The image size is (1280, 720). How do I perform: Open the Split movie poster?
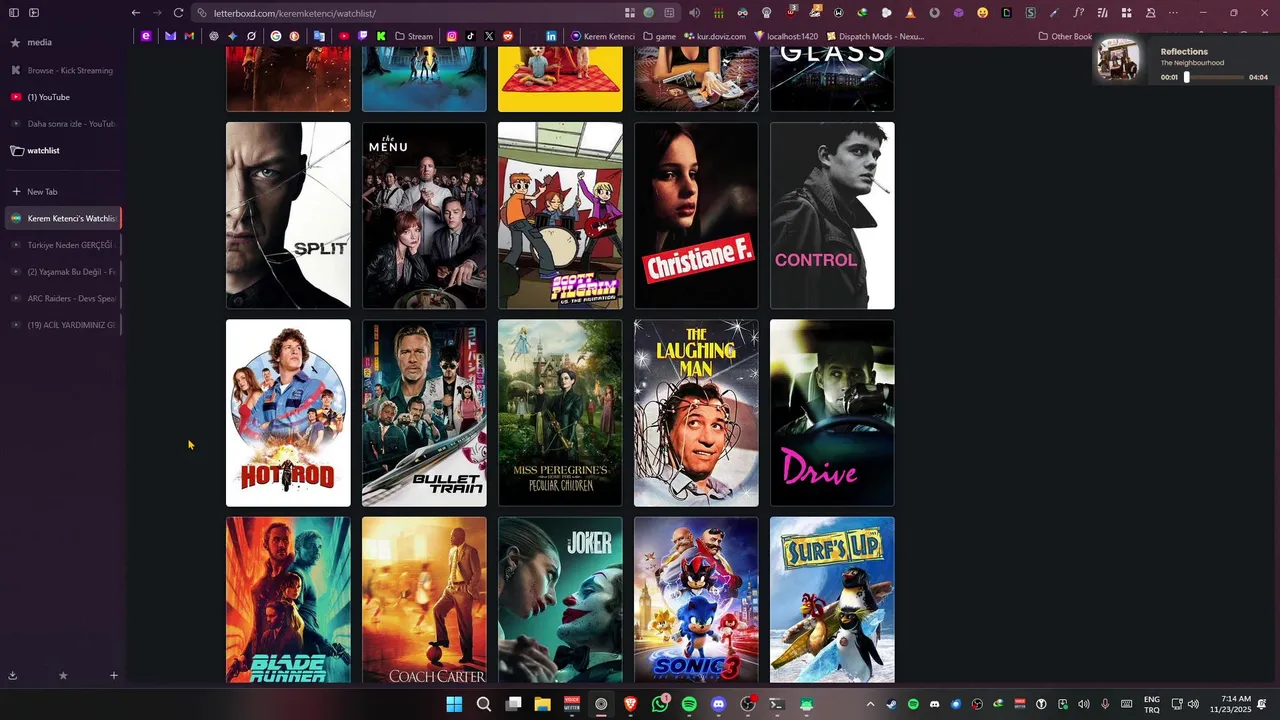[288, 215]
